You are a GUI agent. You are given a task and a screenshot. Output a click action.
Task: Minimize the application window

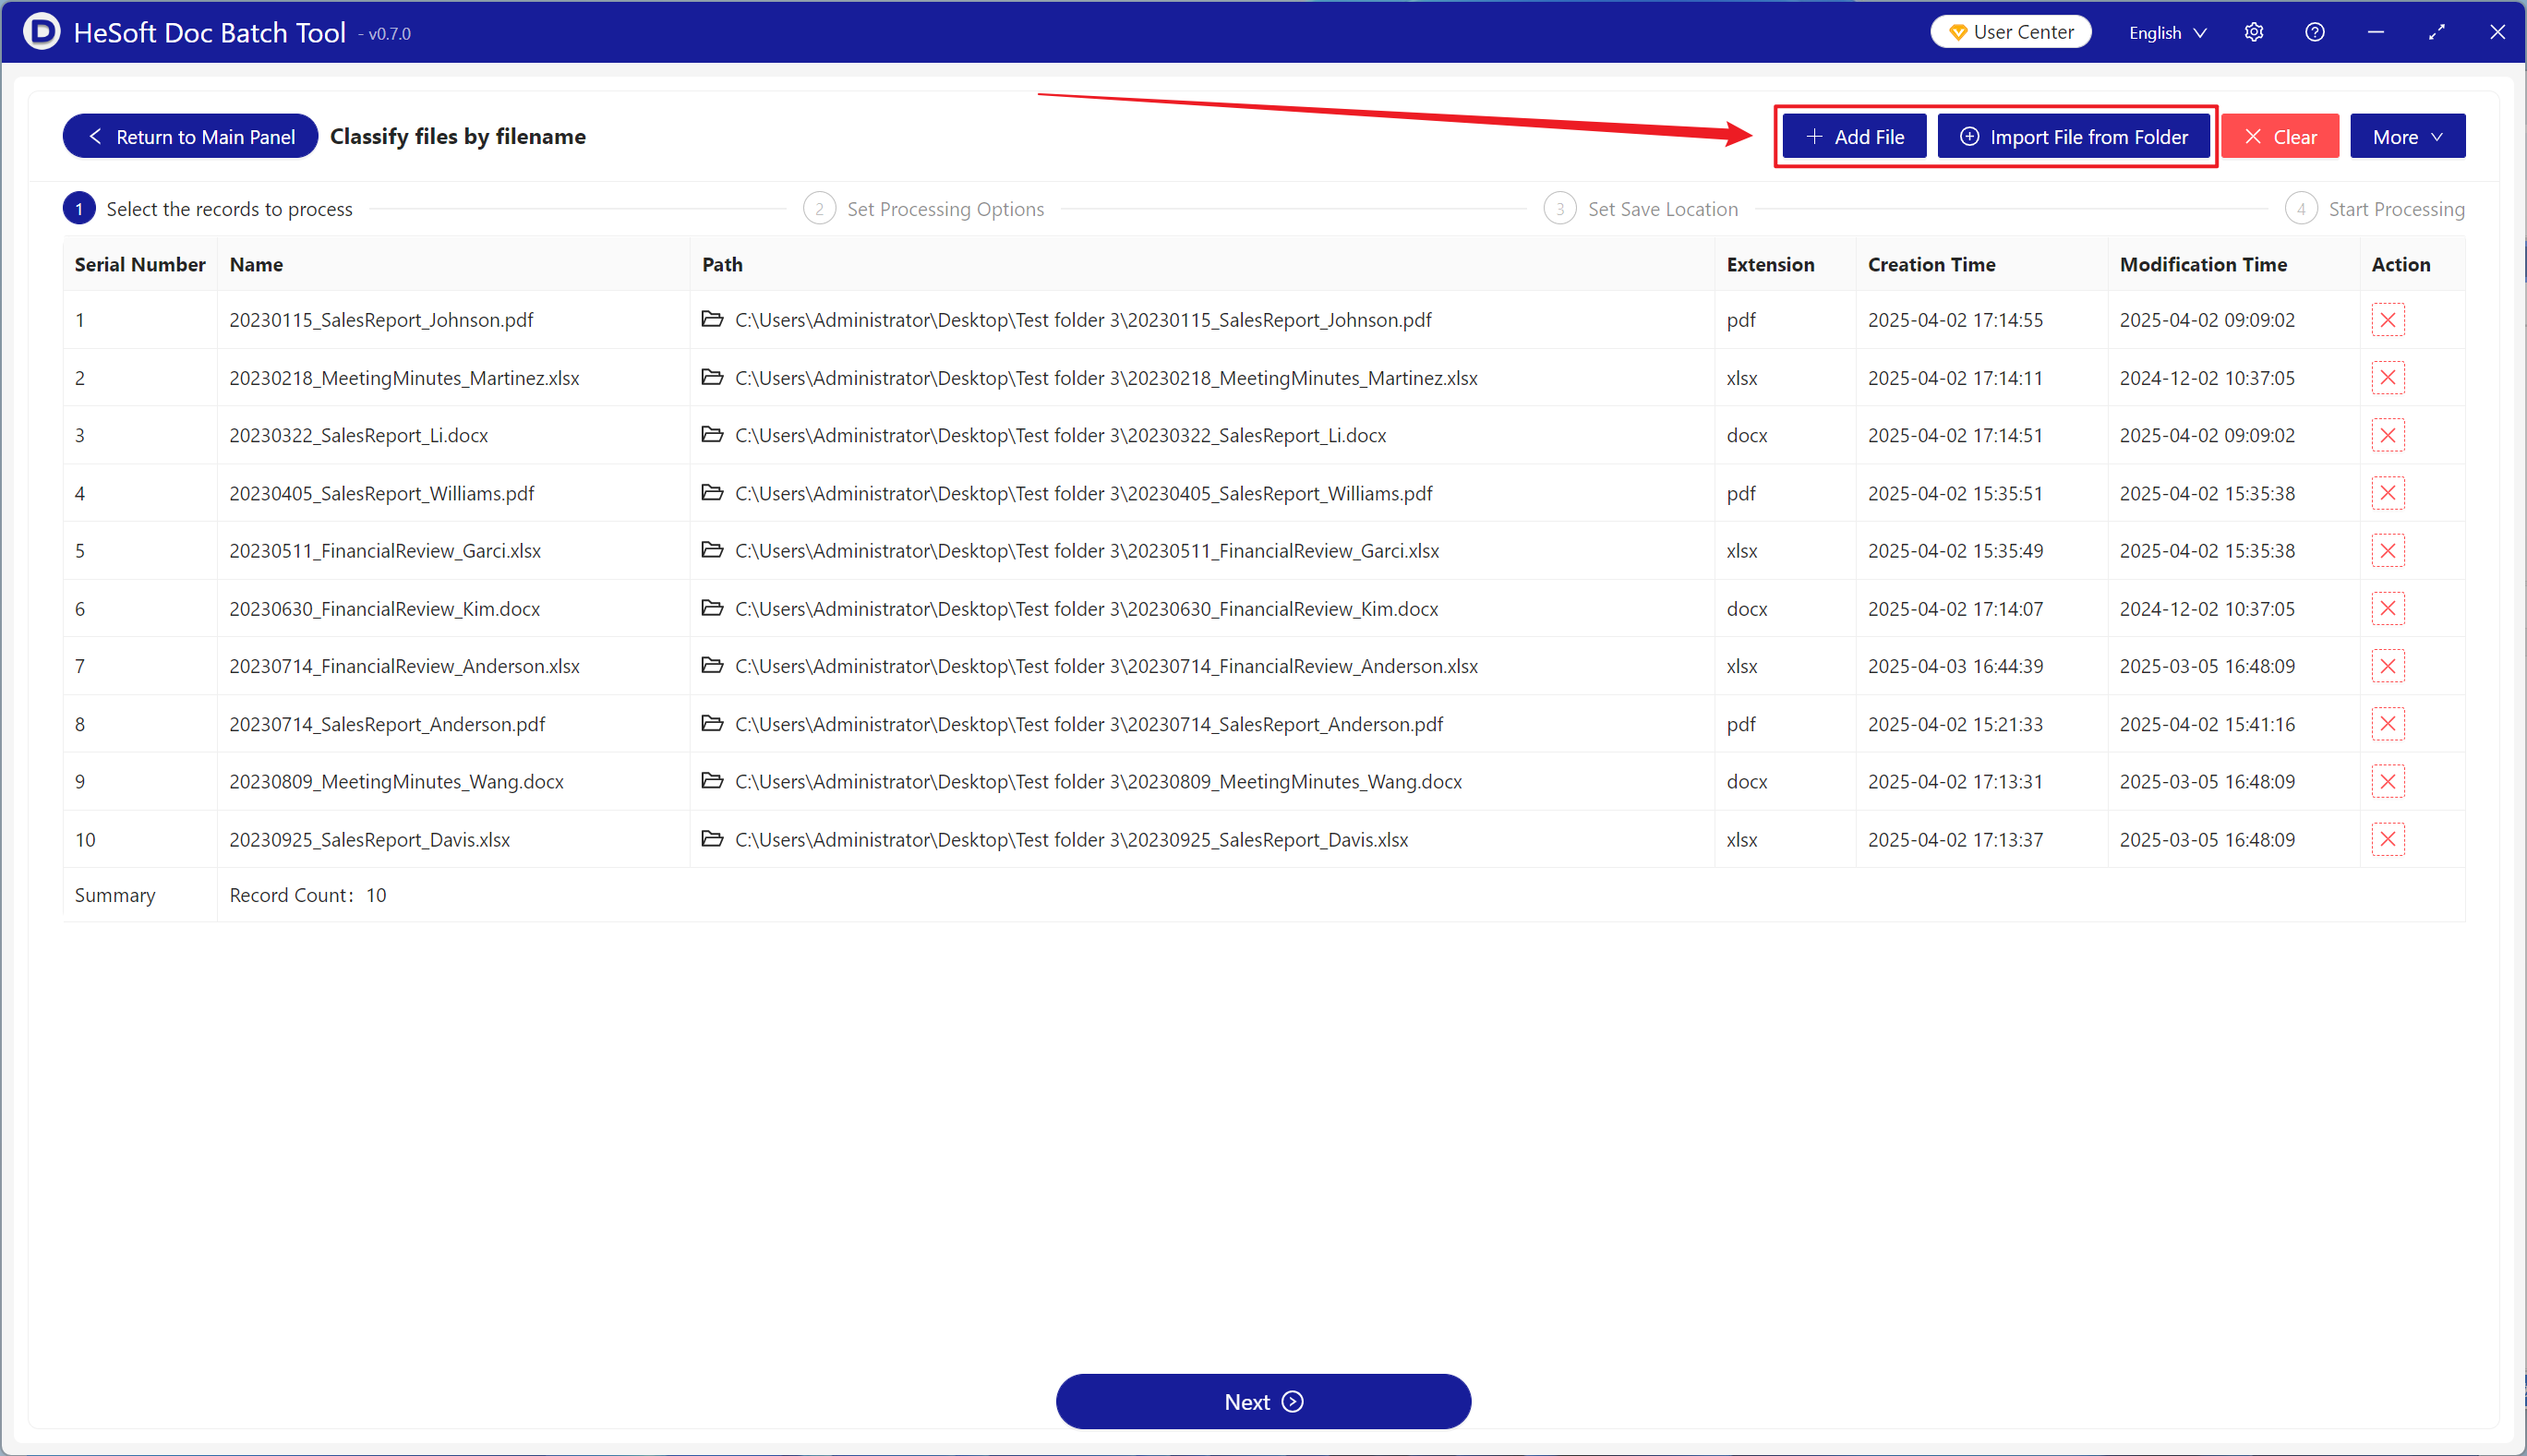2376,32
